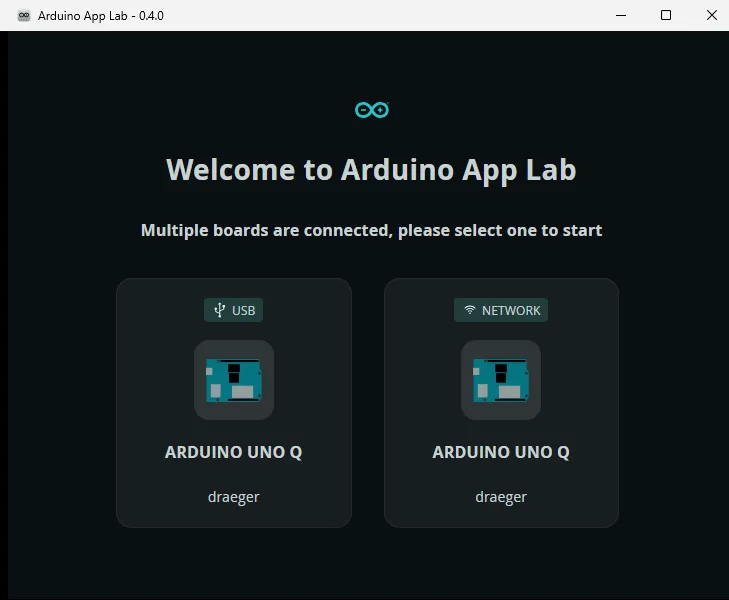Image resolution: width=729 pixels, height=600 pixels.
Task: Maximize the Arduino App Lab window
Action: (x=666, y=15)
